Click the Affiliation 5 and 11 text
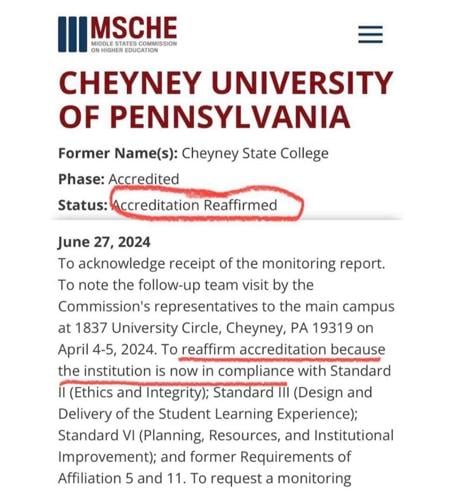 tap(121, 478)
